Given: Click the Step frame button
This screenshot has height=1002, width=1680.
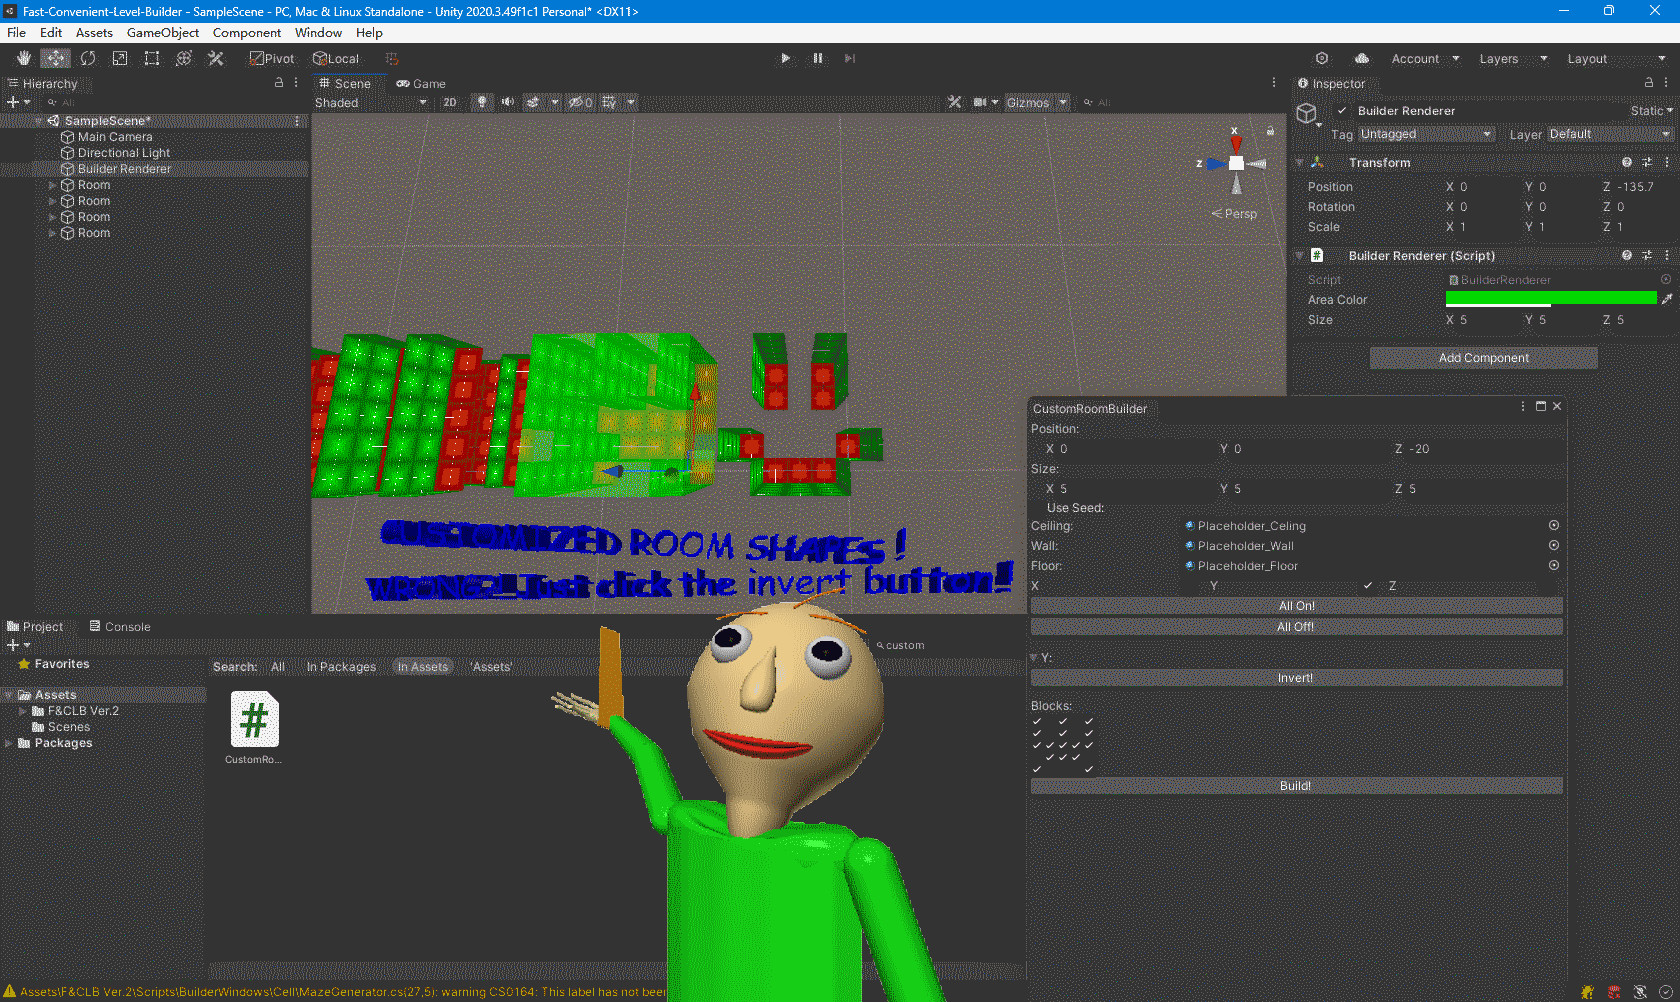Looking at the screenshot, I should [849, 58].
